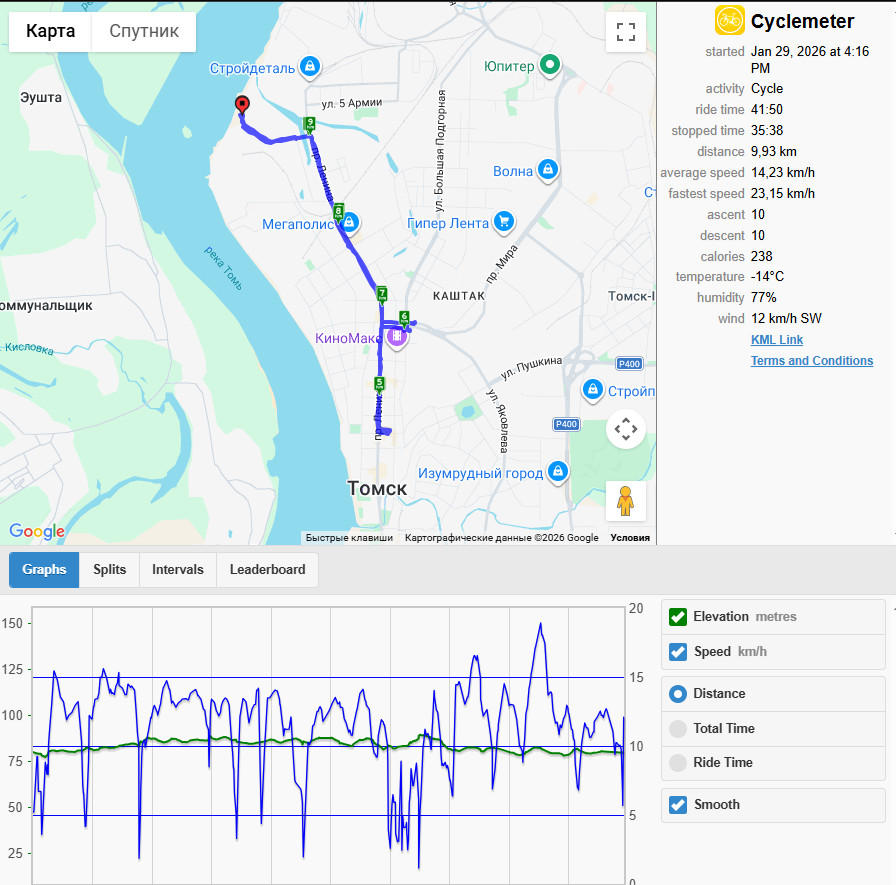The height and width of the screenshot is (885, 896).
Task: Select the Юпитер map marker
Action: (x=550, y=65)
